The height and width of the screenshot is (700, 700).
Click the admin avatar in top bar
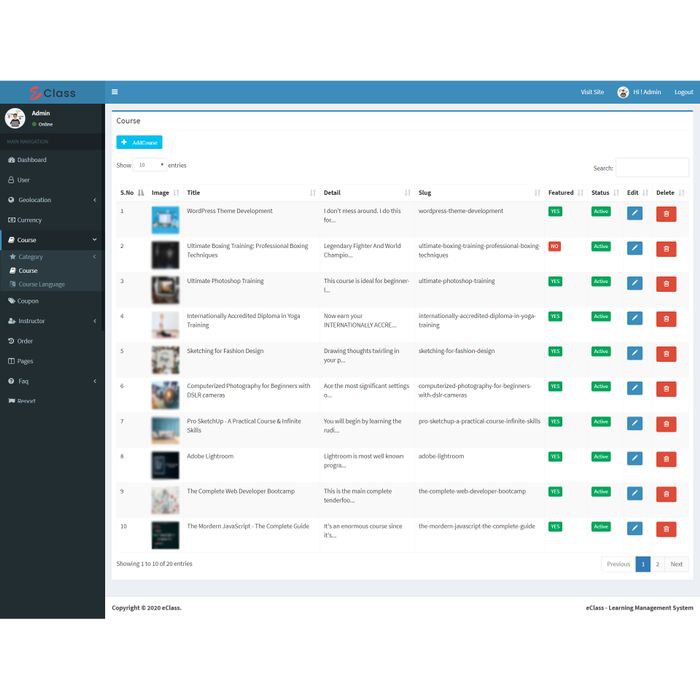[x=623, y=92]
